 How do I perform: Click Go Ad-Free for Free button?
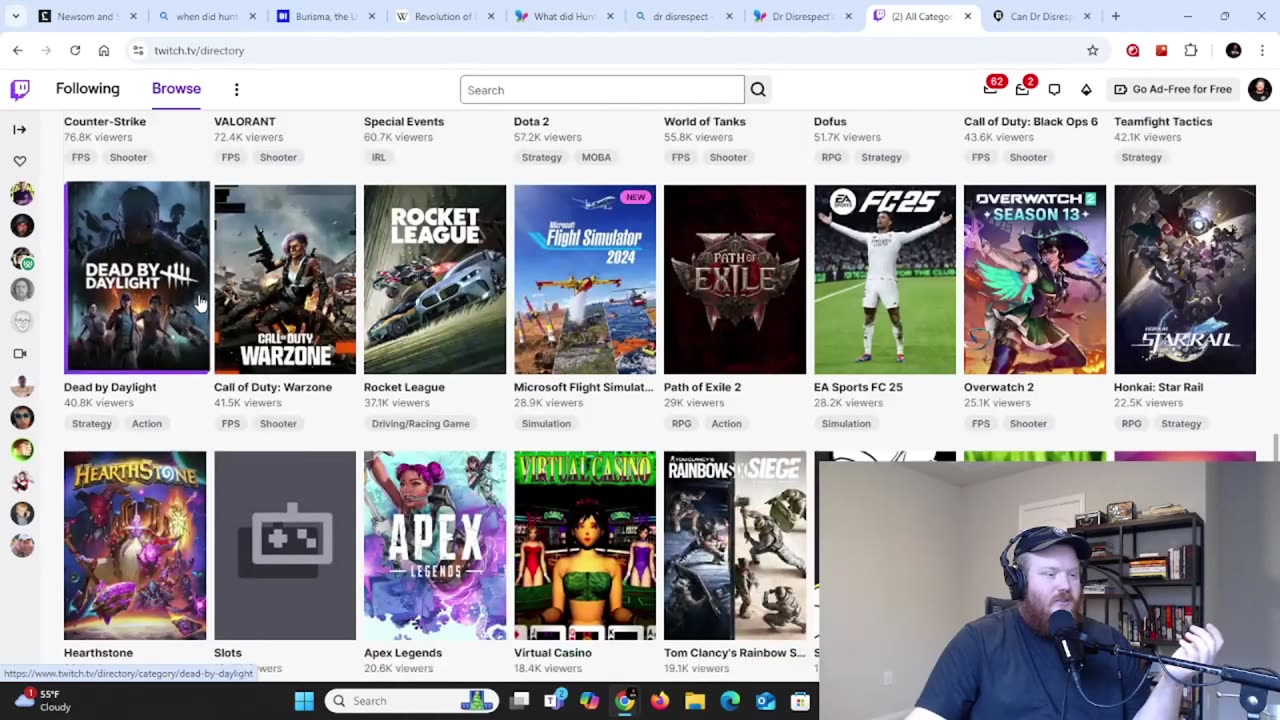[x=1173, y=89]
